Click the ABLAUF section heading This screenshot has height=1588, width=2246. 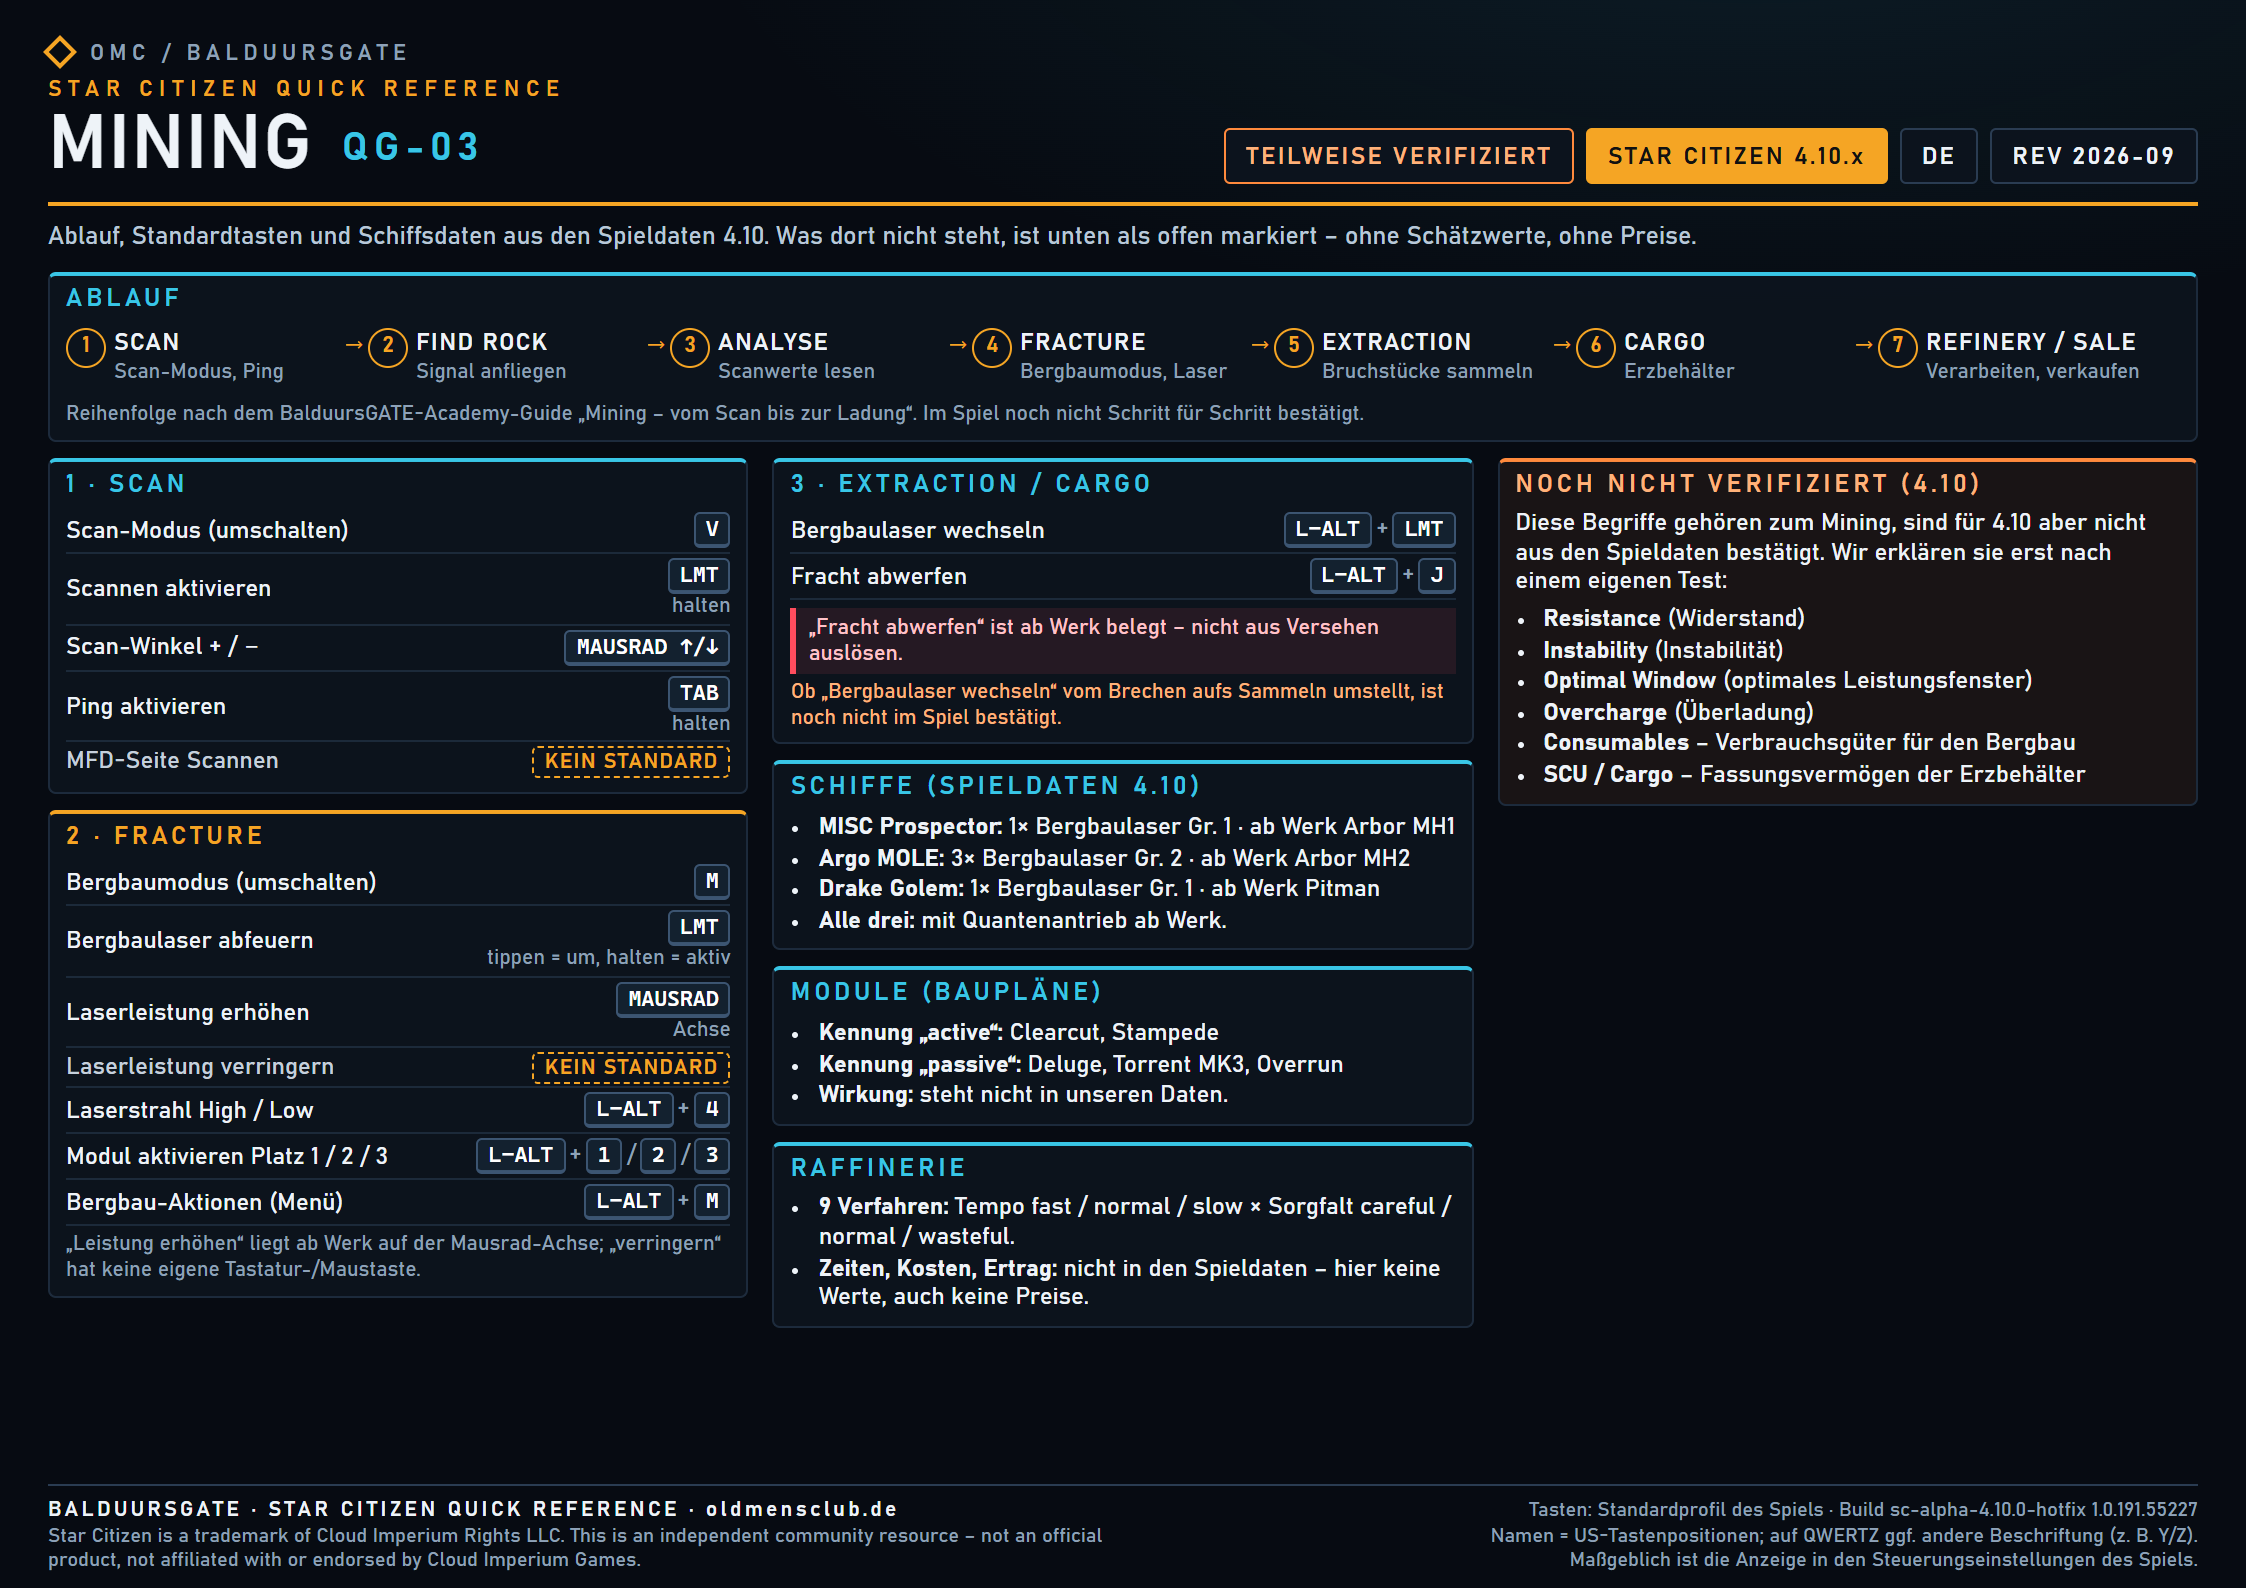coord(123,298)
